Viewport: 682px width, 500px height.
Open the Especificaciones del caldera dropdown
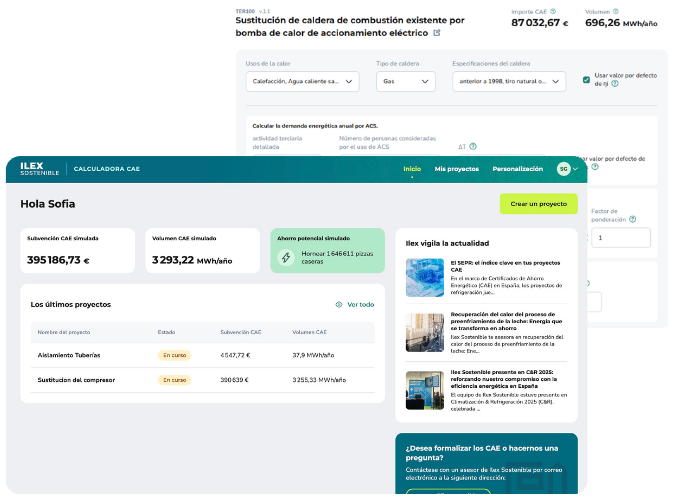[508, 81]
